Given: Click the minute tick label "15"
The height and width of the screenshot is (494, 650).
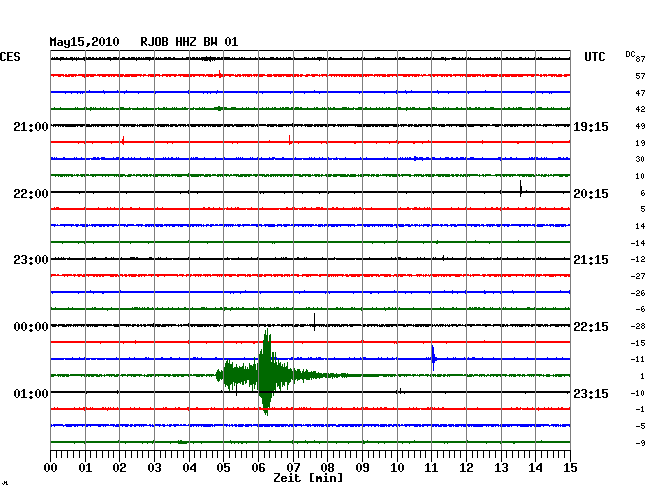Looking at the screenshot, I should pyautogui.click(x=570, y=468).
